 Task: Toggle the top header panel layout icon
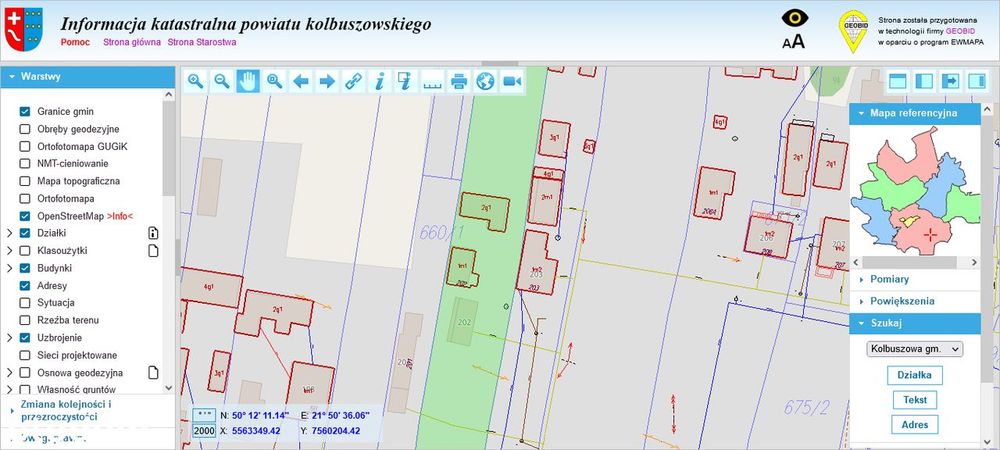[898, 81]
